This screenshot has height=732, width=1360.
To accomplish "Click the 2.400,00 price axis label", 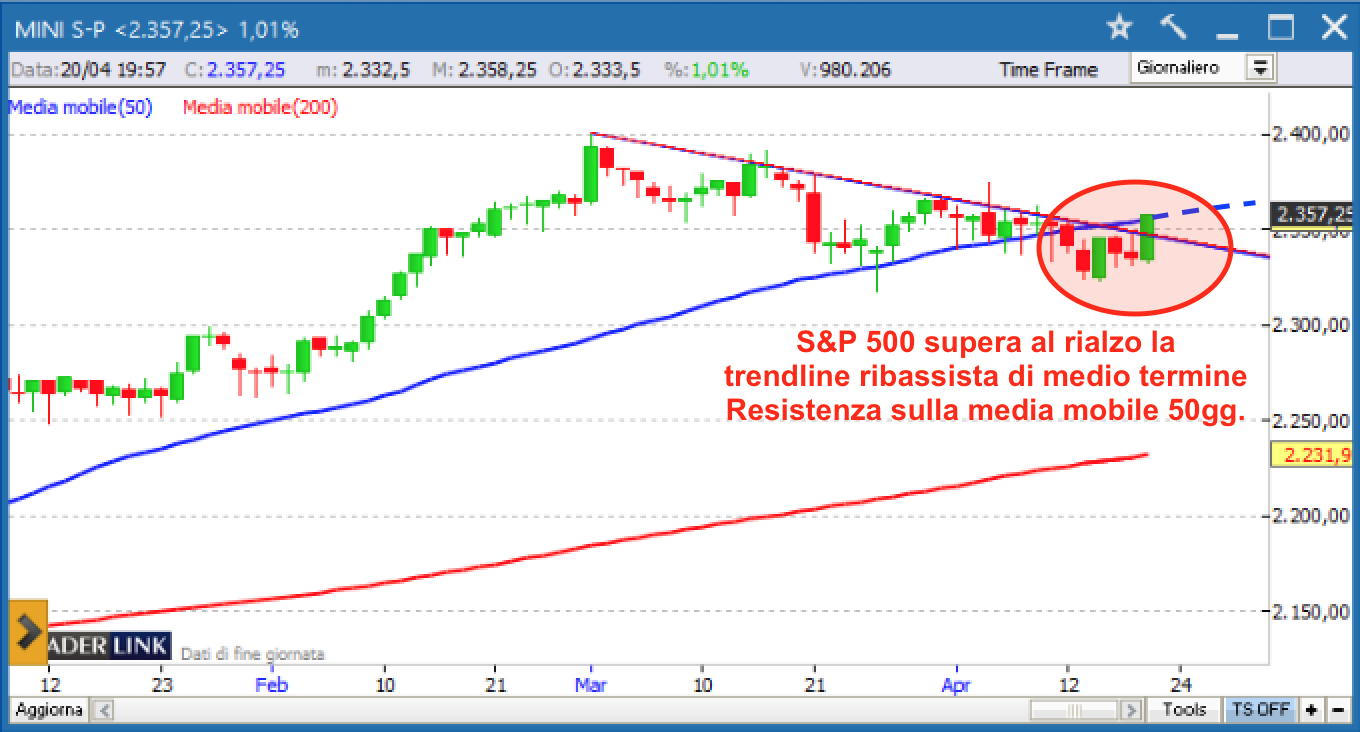I will 1313,134.
